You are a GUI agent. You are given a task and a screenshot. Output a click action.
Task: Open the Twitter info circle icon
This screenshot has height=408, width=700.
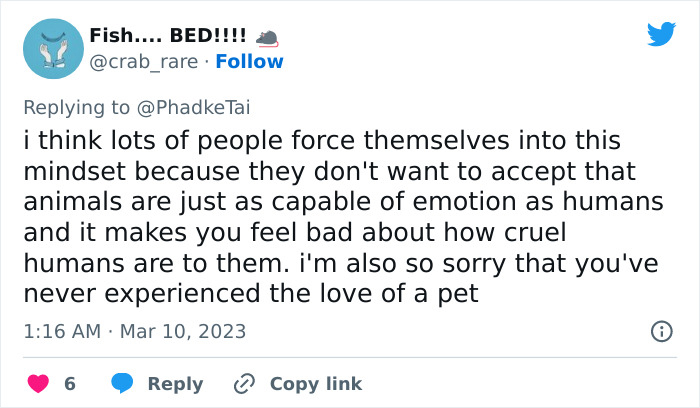(661, 331)
